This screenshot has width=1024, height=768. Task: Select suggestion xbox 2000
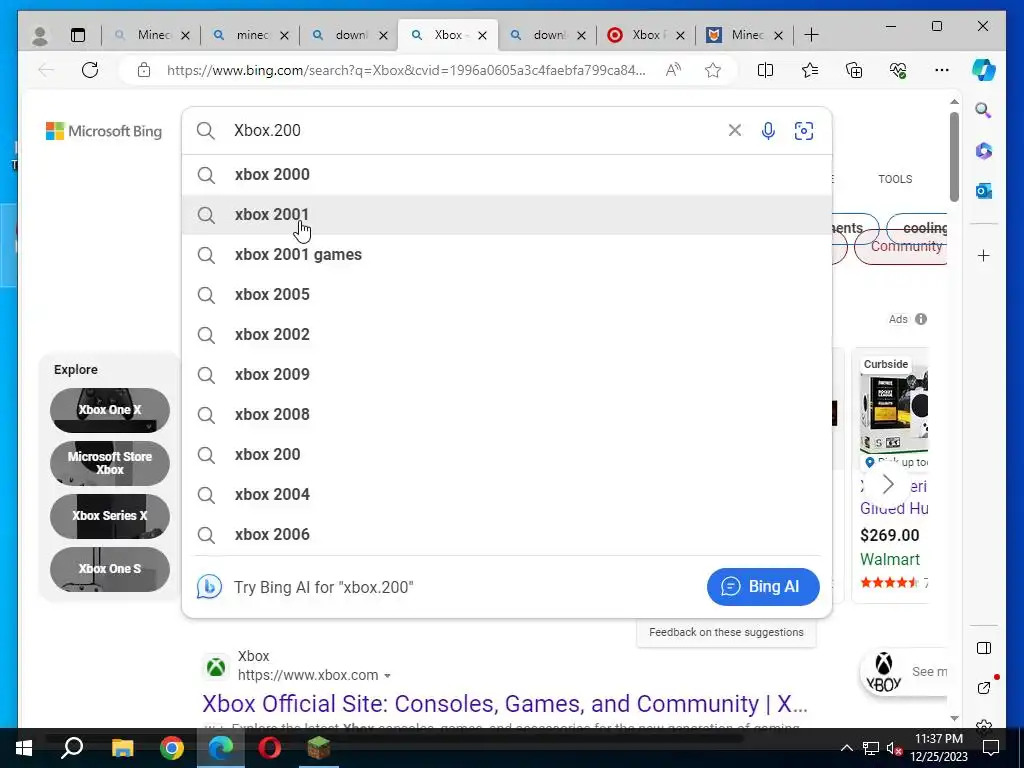(507, 174)
